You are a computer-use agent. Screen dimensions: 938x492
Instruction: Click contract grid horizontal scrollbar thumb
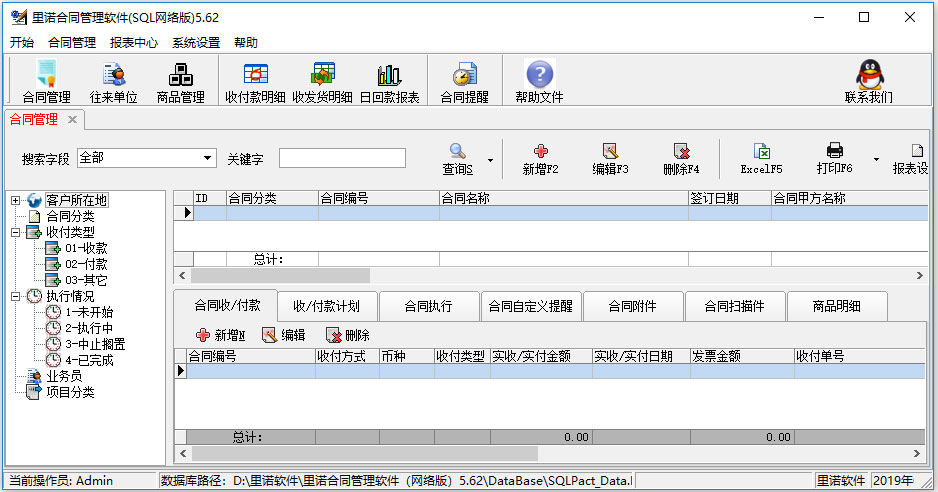280,275
